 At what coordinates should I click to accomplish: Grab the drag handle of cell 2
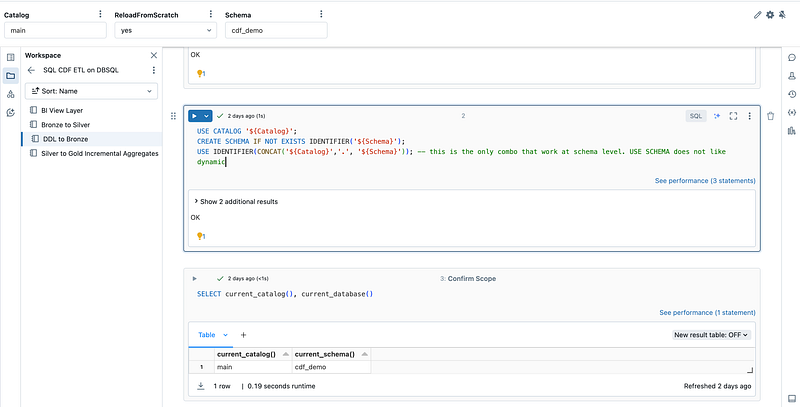173,116
